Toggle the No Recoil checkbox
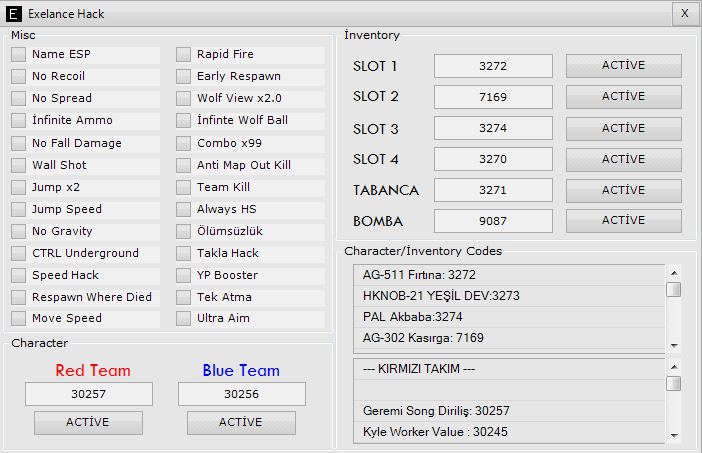 [18, 76]
